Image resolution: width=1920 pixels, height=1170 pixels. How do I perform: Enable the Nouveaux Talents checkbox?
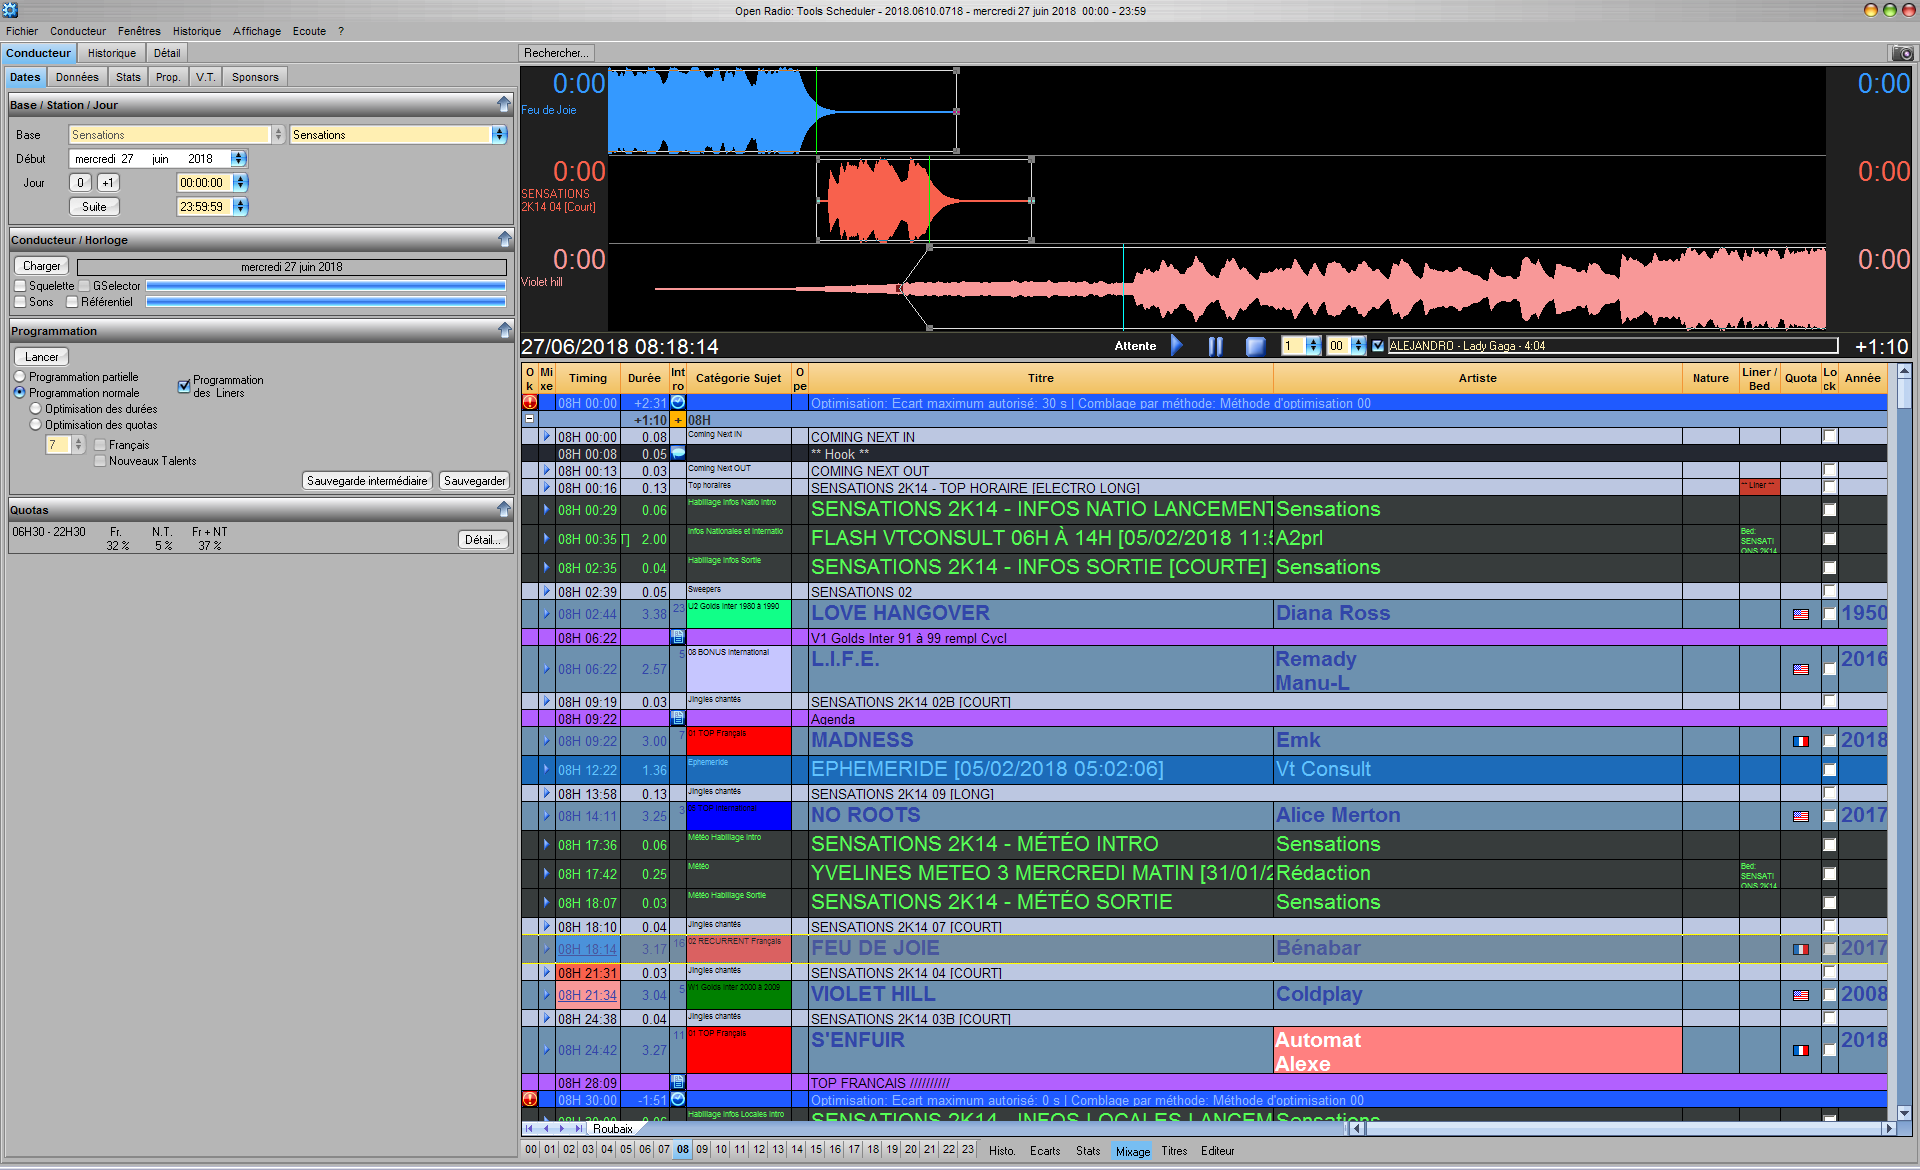tap(100, 461)
